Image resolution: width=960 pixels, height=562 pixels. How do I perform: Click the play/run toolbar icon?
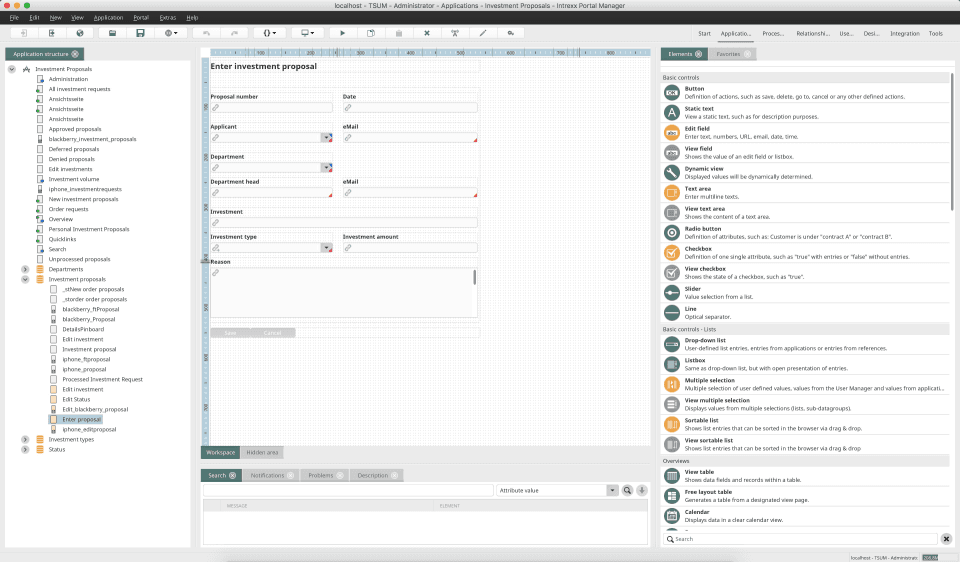[x=342, y=33]
